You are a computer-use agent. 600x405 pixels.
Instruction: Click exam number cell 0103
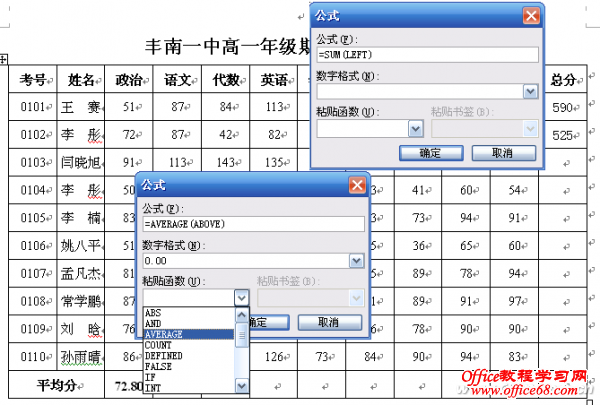(33, 162)
